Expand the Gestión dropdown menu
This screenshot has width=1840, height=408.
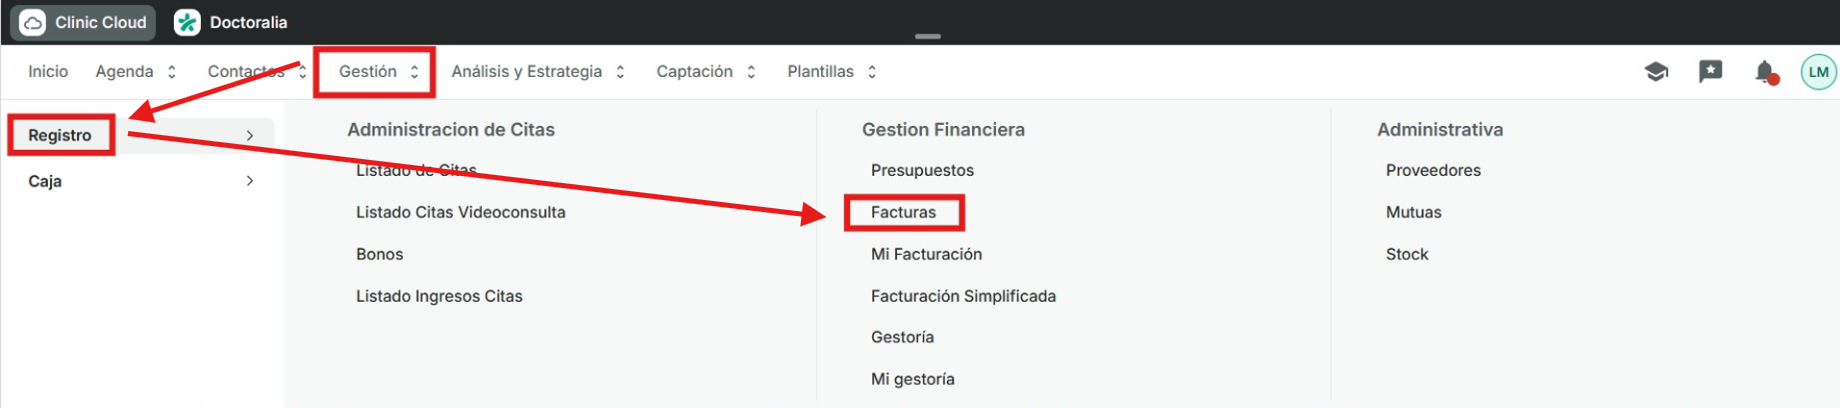[x=378, y=72]
